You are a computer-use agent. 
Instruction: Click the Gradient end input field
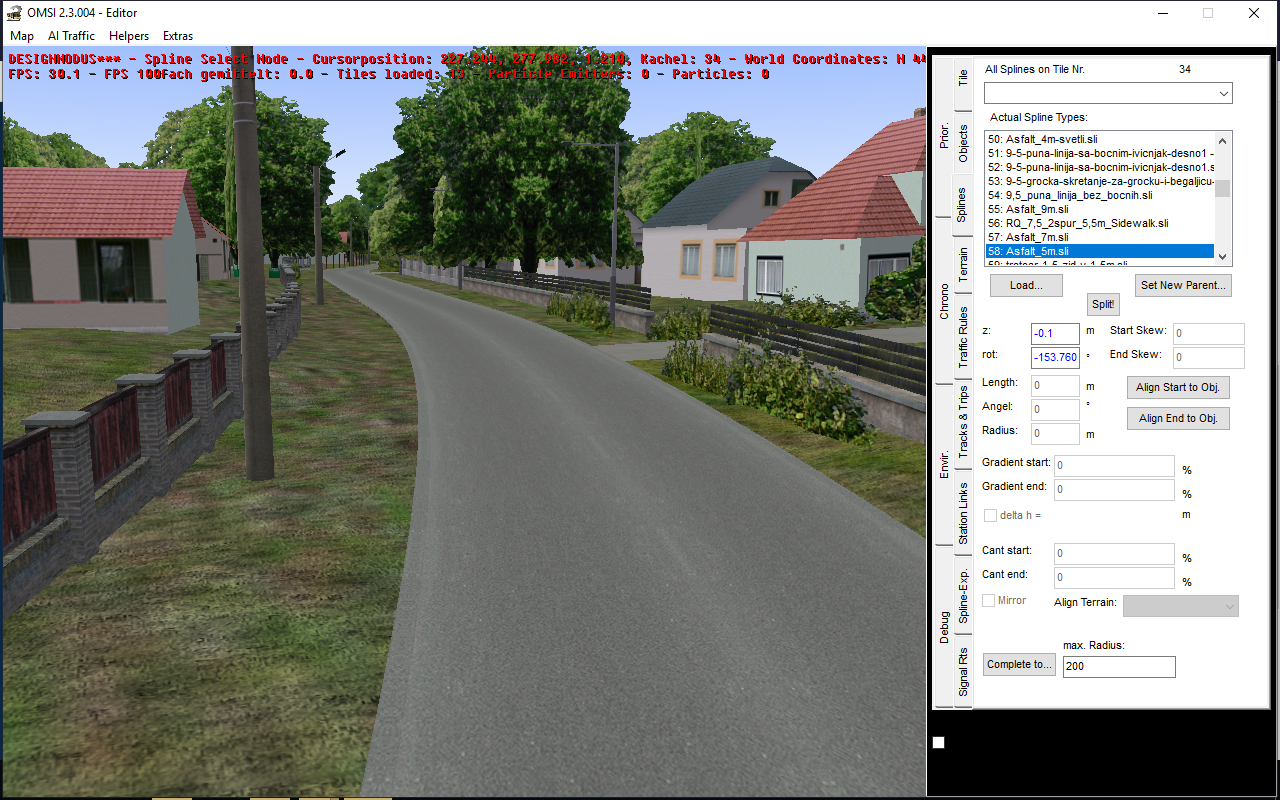pos(1114,490)
